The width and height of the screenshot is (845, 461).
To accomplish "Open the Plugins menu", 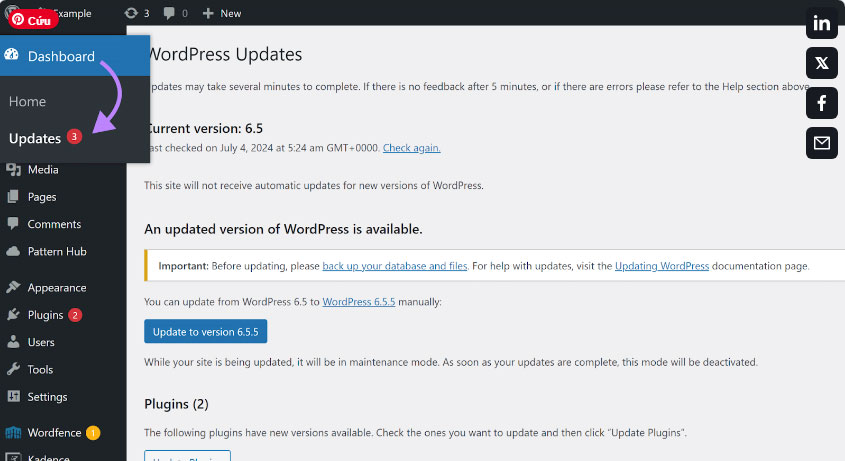I will pyautogui.click(x=45, y=315).
